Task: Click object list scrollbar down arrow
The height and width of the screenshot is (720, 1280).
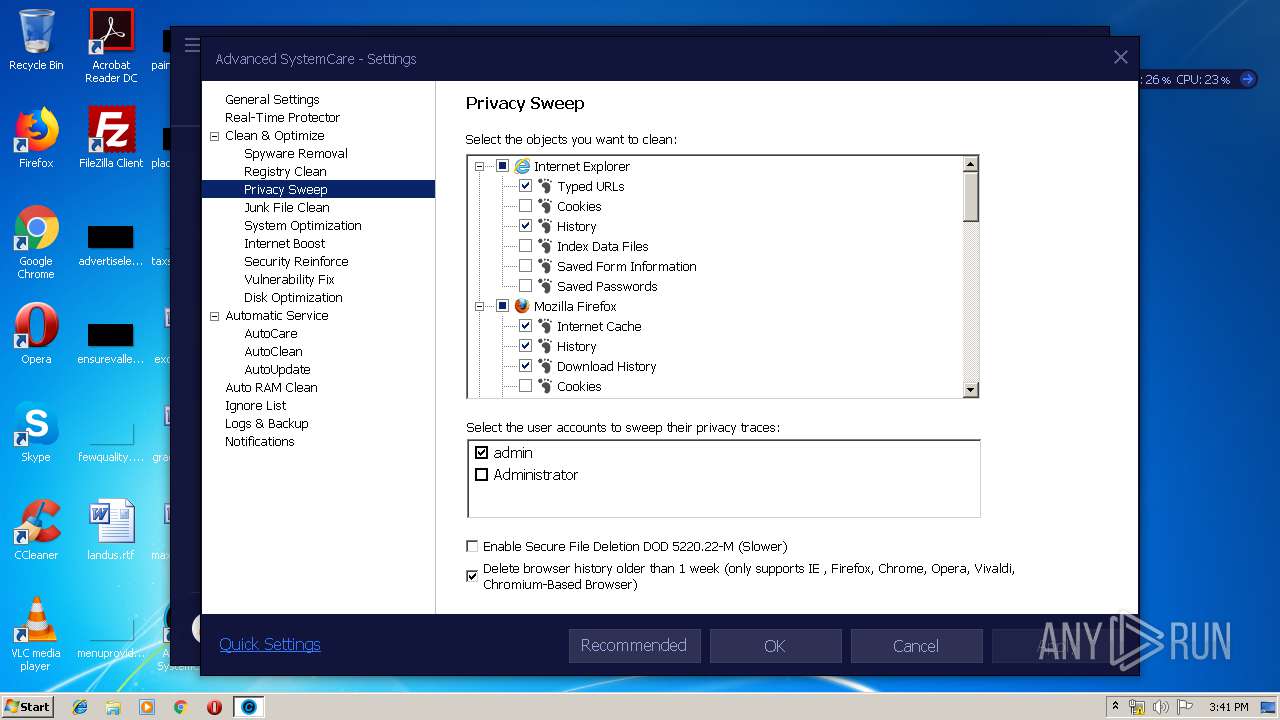Action: tap(970, 390)
